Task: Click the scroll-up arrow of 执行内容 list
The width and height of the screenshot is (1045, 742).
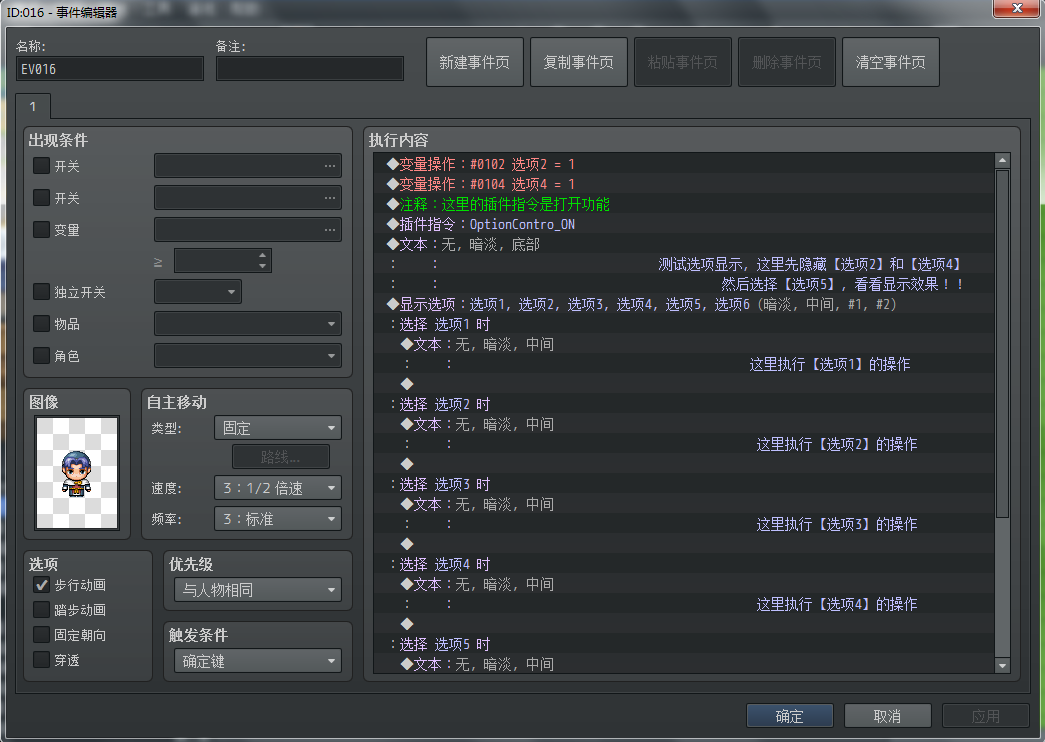Action: coord(1002,161)
